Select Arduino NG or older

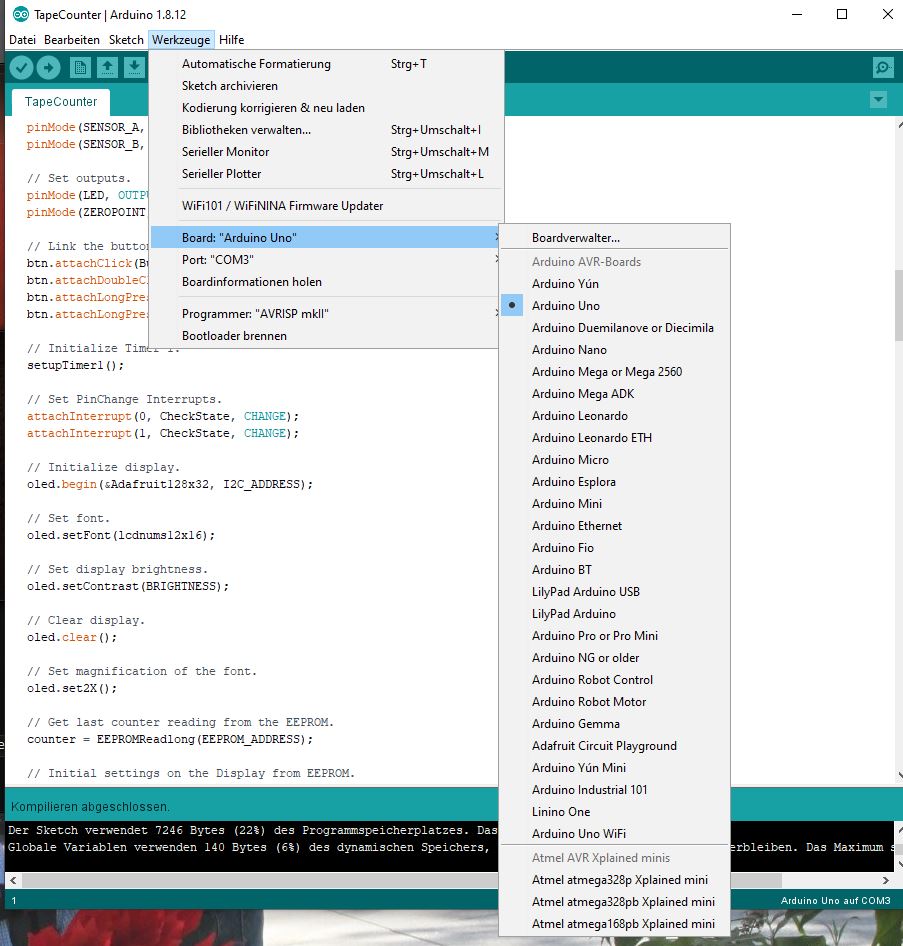point(615,658)
